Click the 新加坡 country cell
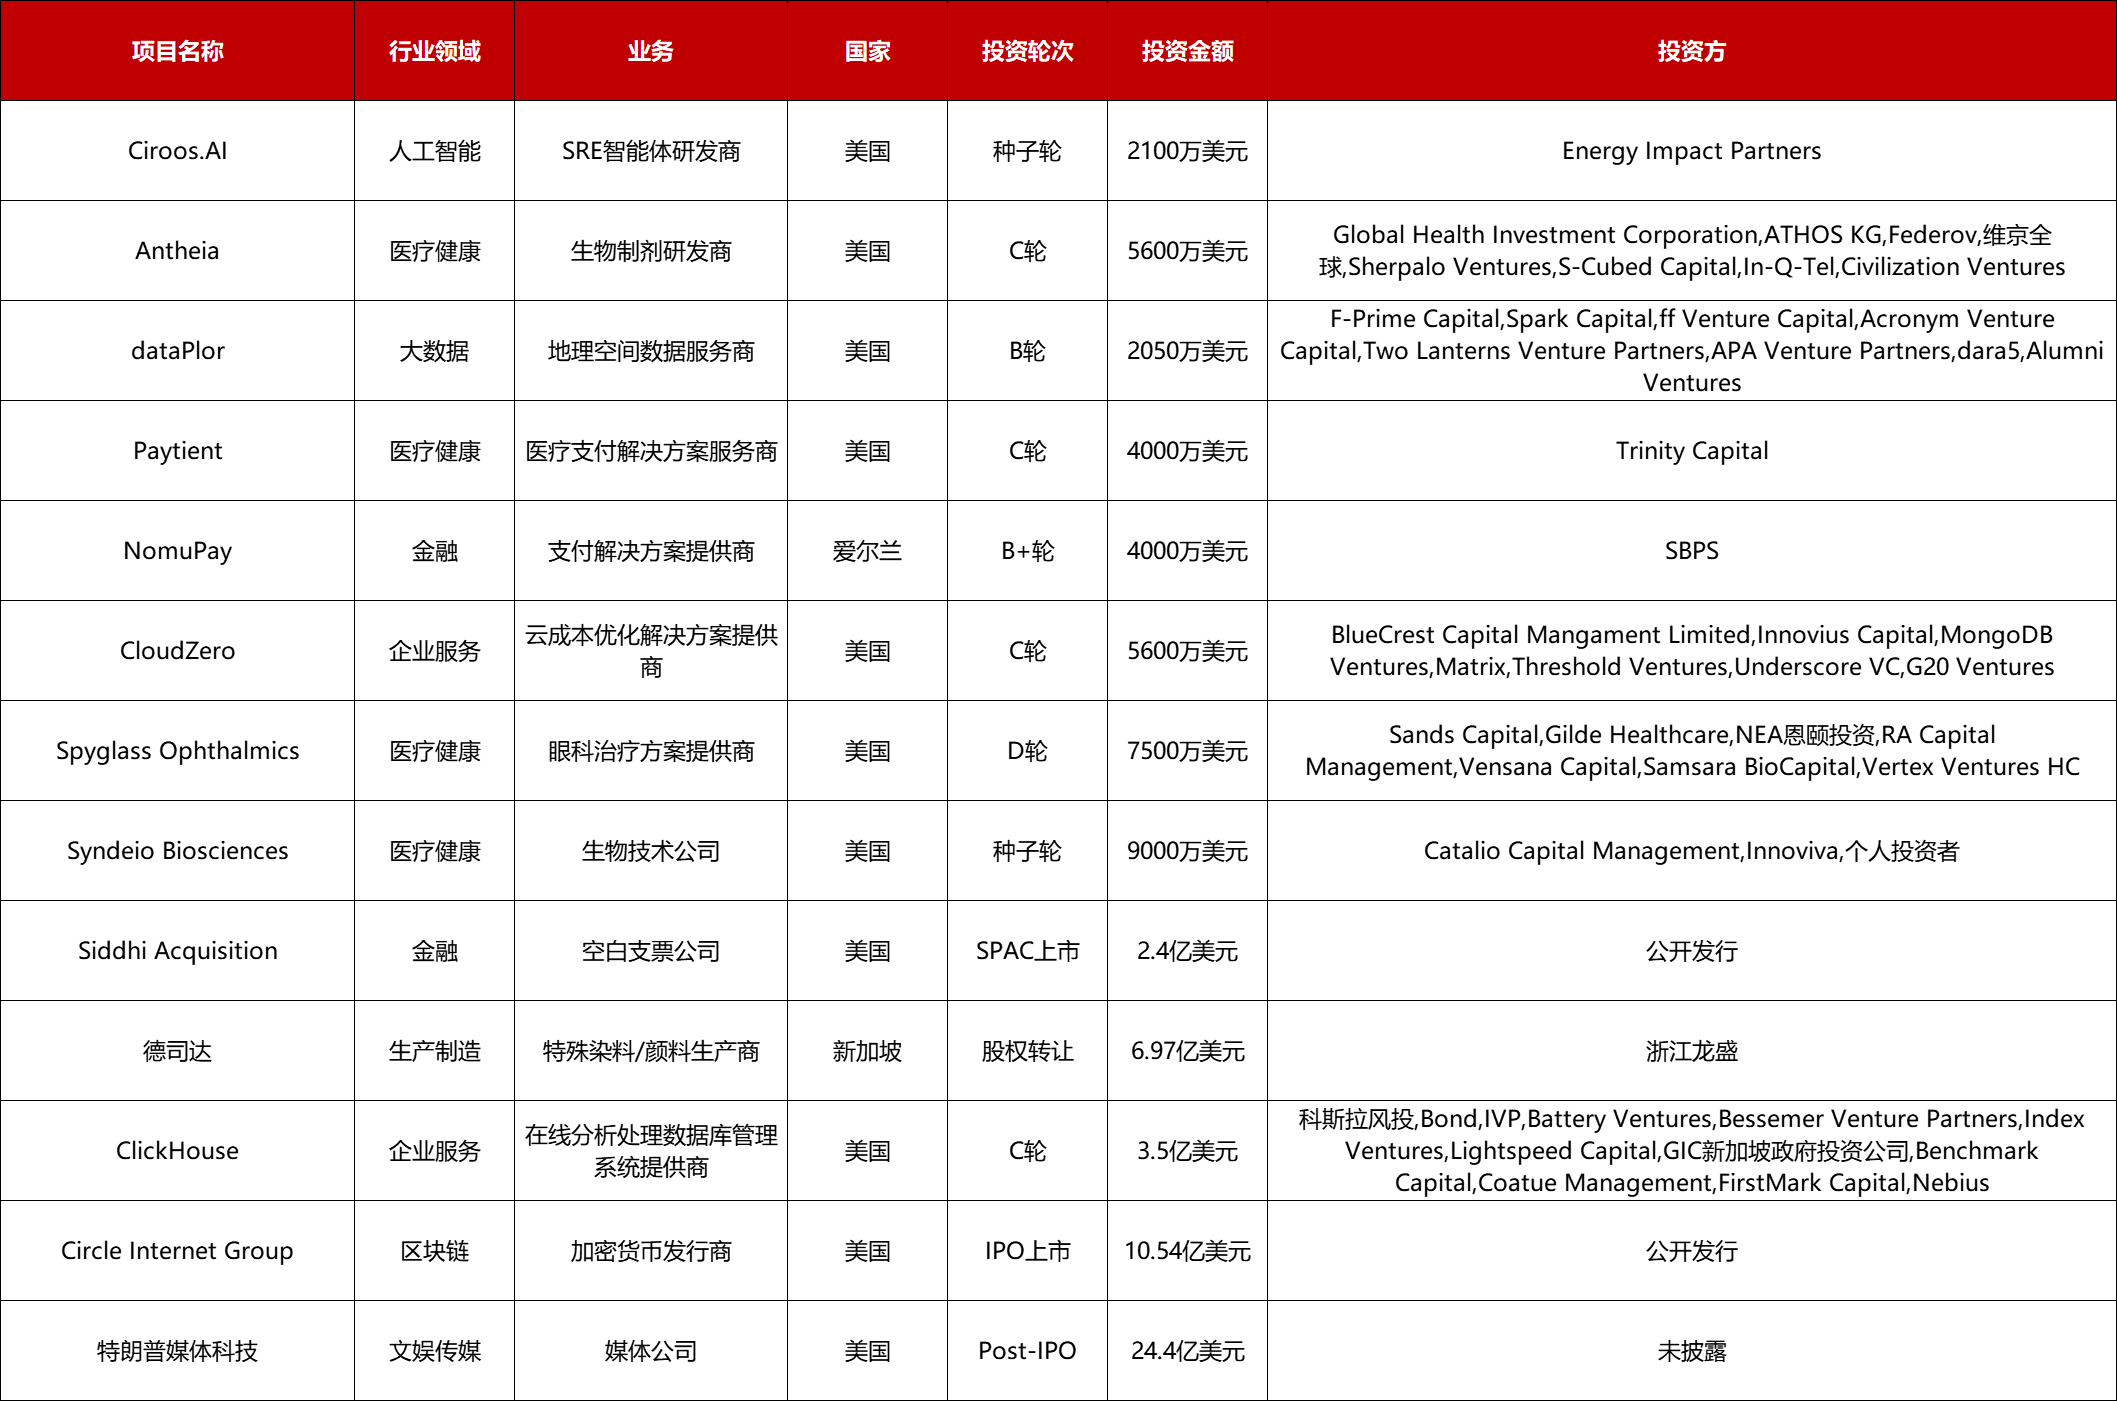Image resolution: width=2117 pixels, height=1401 pixels. point(867,1051)
